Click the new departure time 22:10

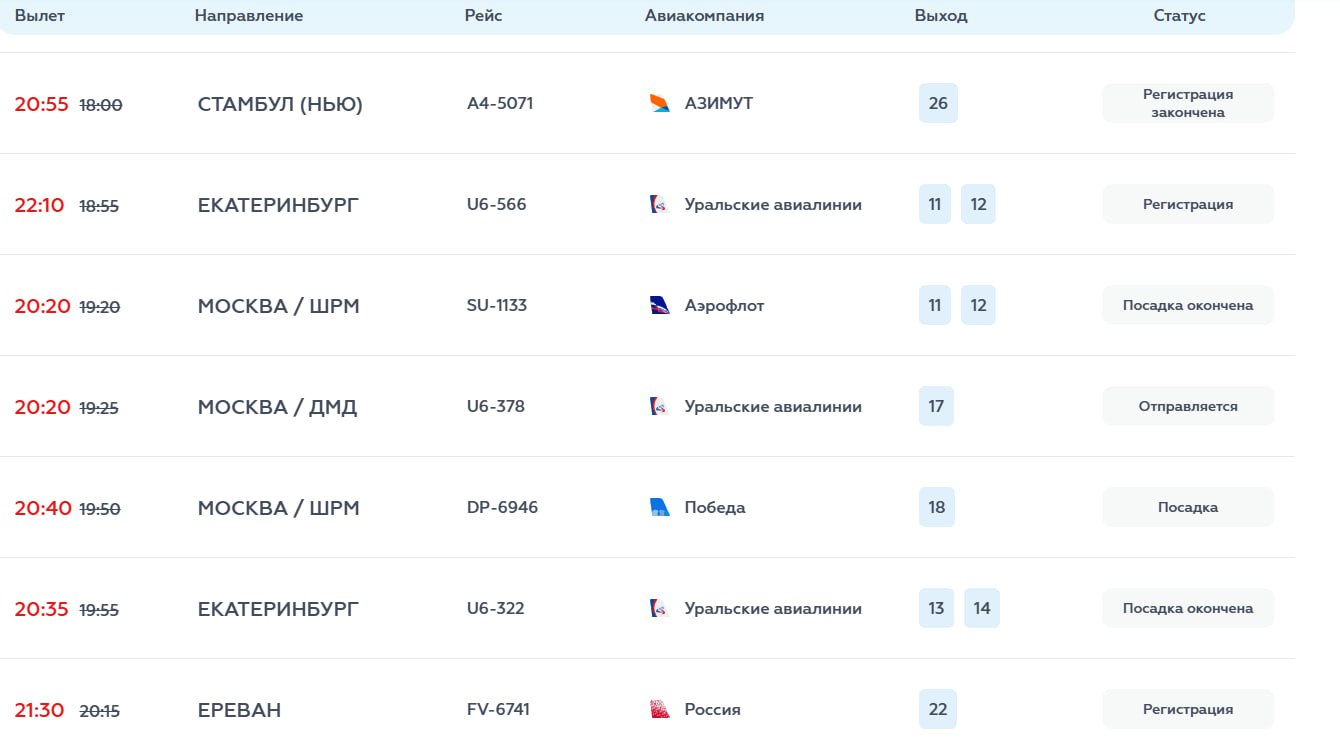pos(39,205)
